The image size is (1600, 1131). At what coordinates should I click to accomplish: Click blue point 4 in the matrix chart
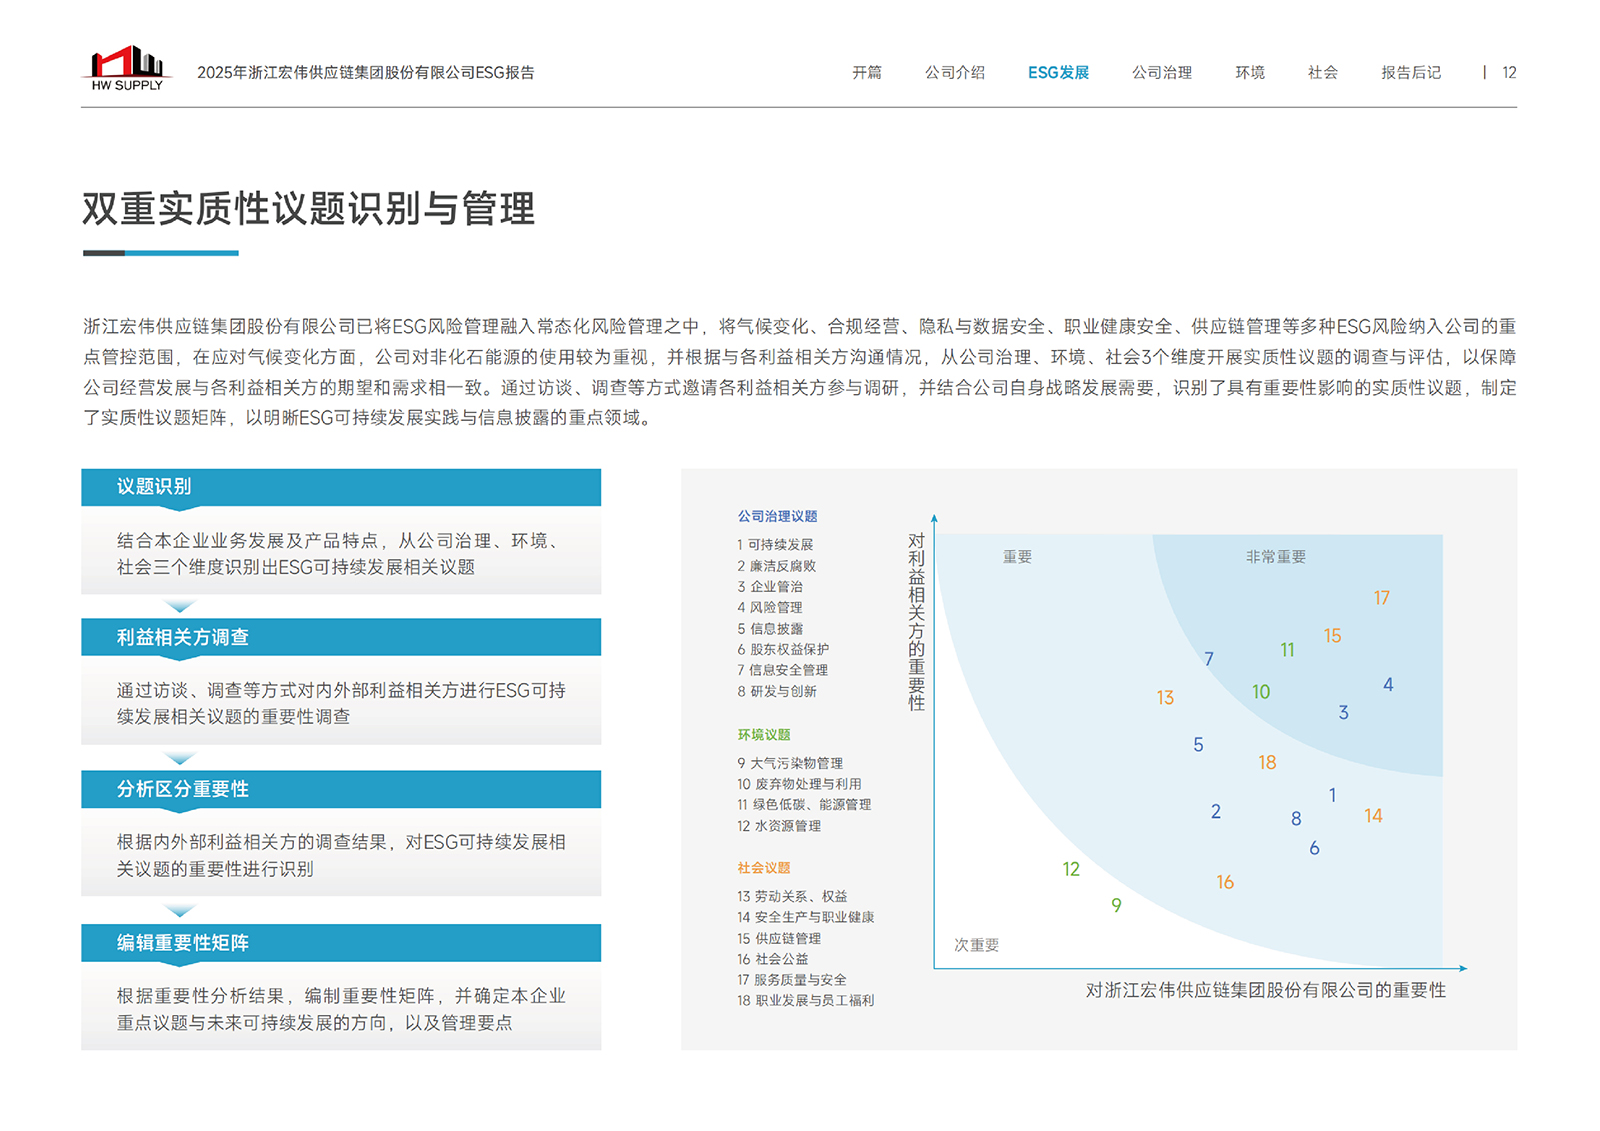pyautogui.click(x=1388, y=685)
